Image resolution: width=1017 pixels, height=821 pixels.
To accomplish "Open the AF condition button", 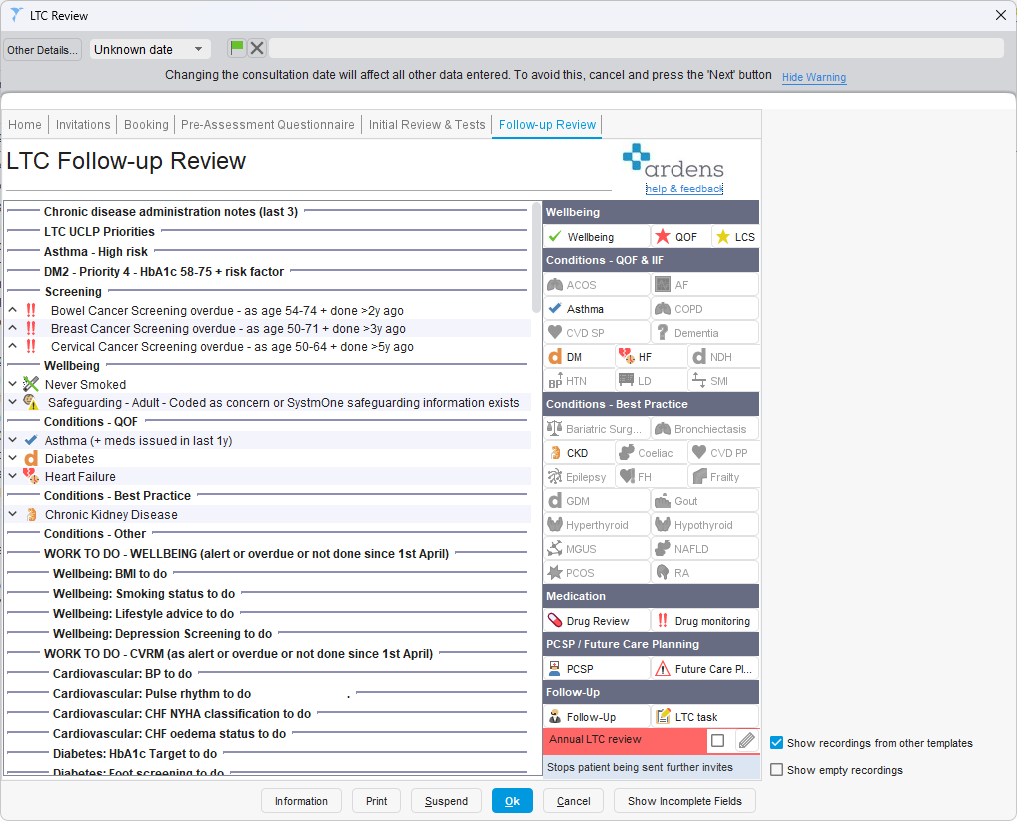I will (x=705, y=285).
